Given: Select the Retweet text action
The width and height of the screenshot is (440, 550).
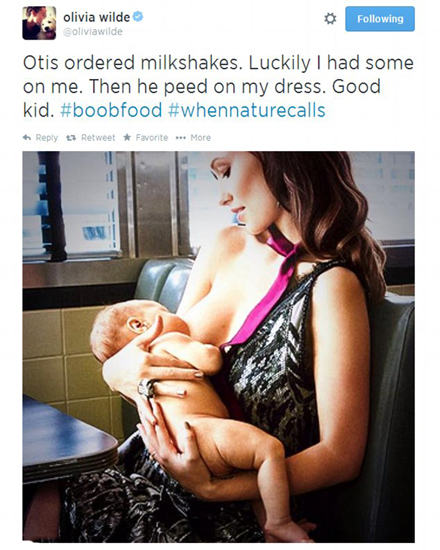Looking at the screenshot, I should [x=98, y=138].
